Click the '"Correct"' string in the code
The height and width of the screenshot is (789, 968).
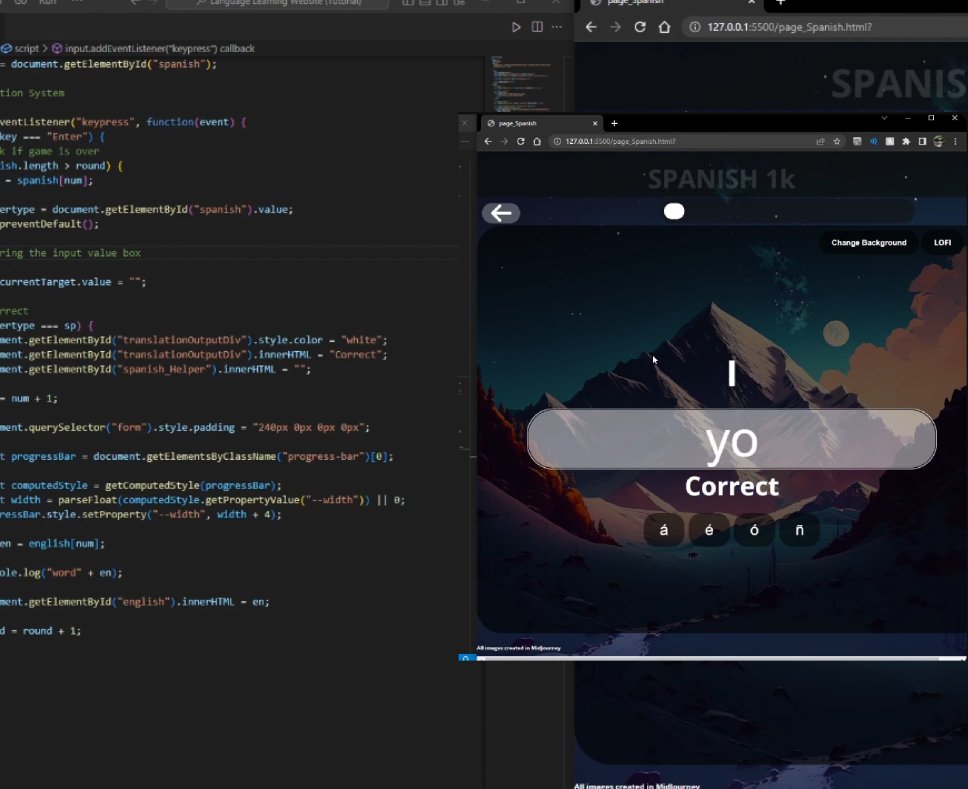click(x=355, y=355)
